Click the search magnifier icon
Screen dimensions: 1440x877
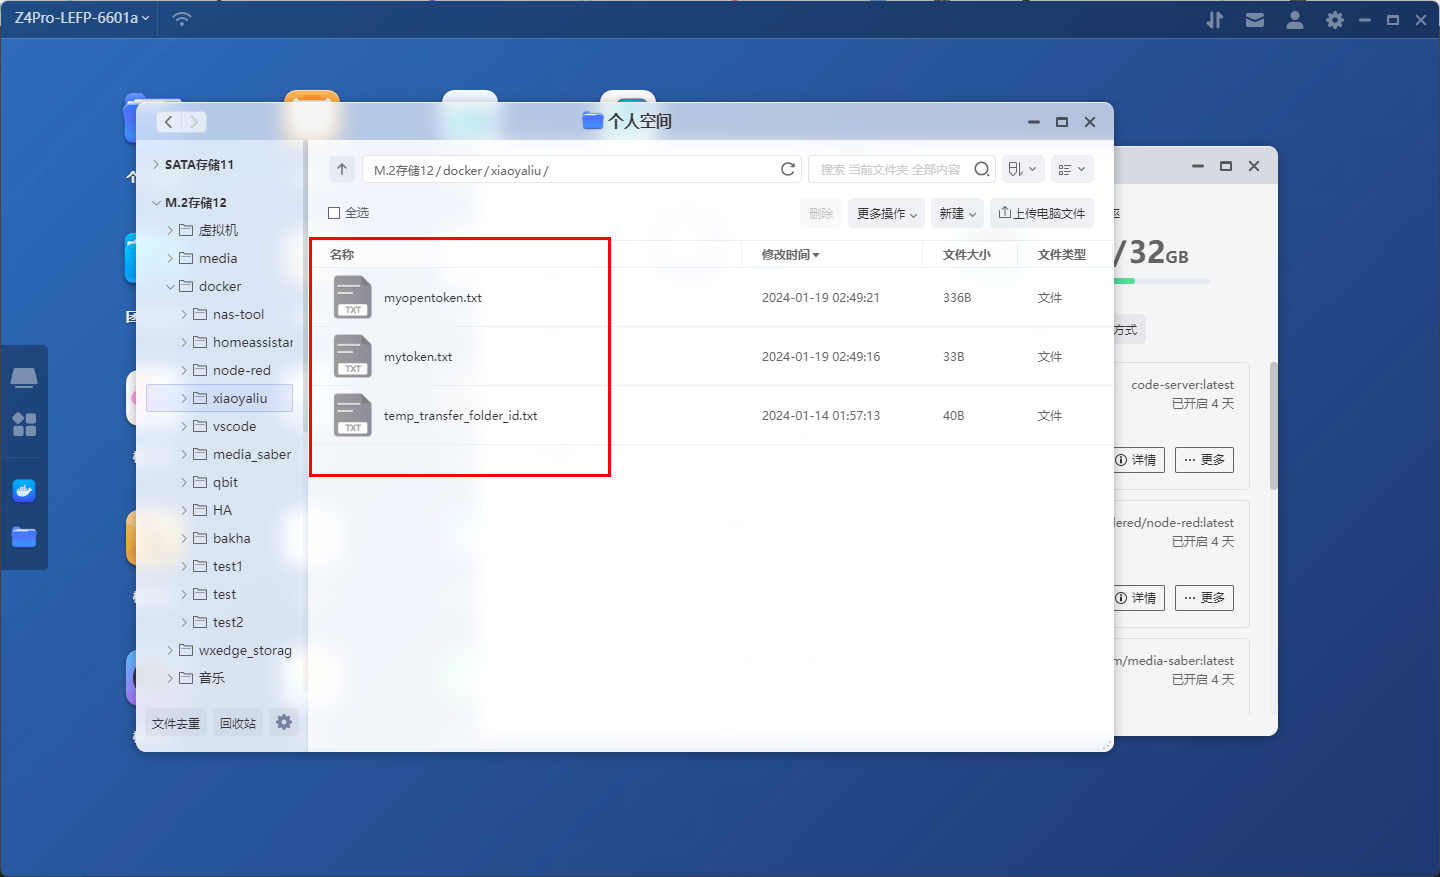(982, 169)
